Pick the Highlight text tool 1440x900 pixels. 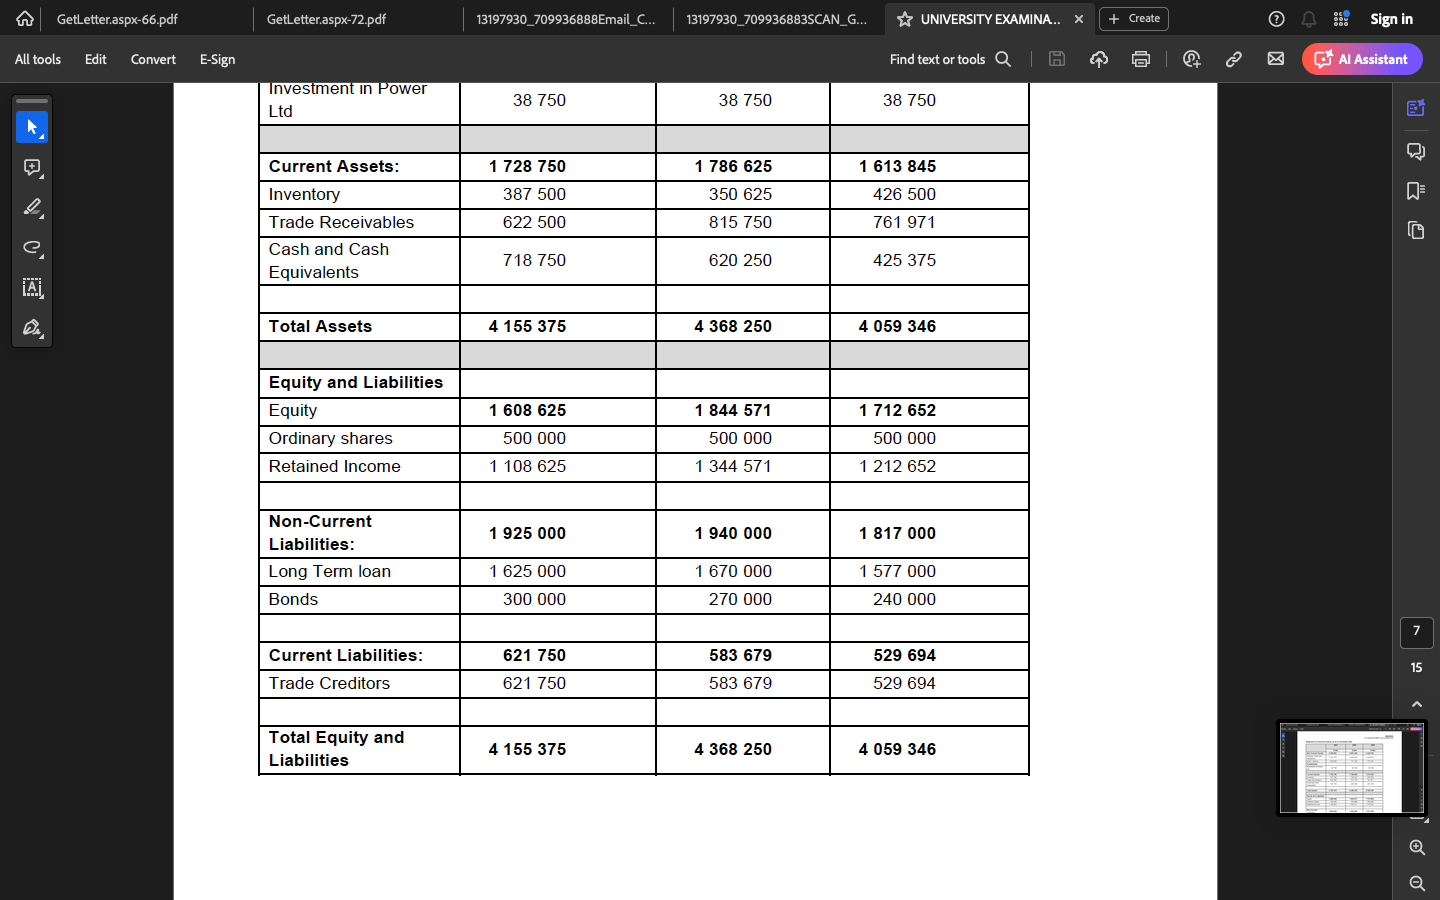pos(32,208)
